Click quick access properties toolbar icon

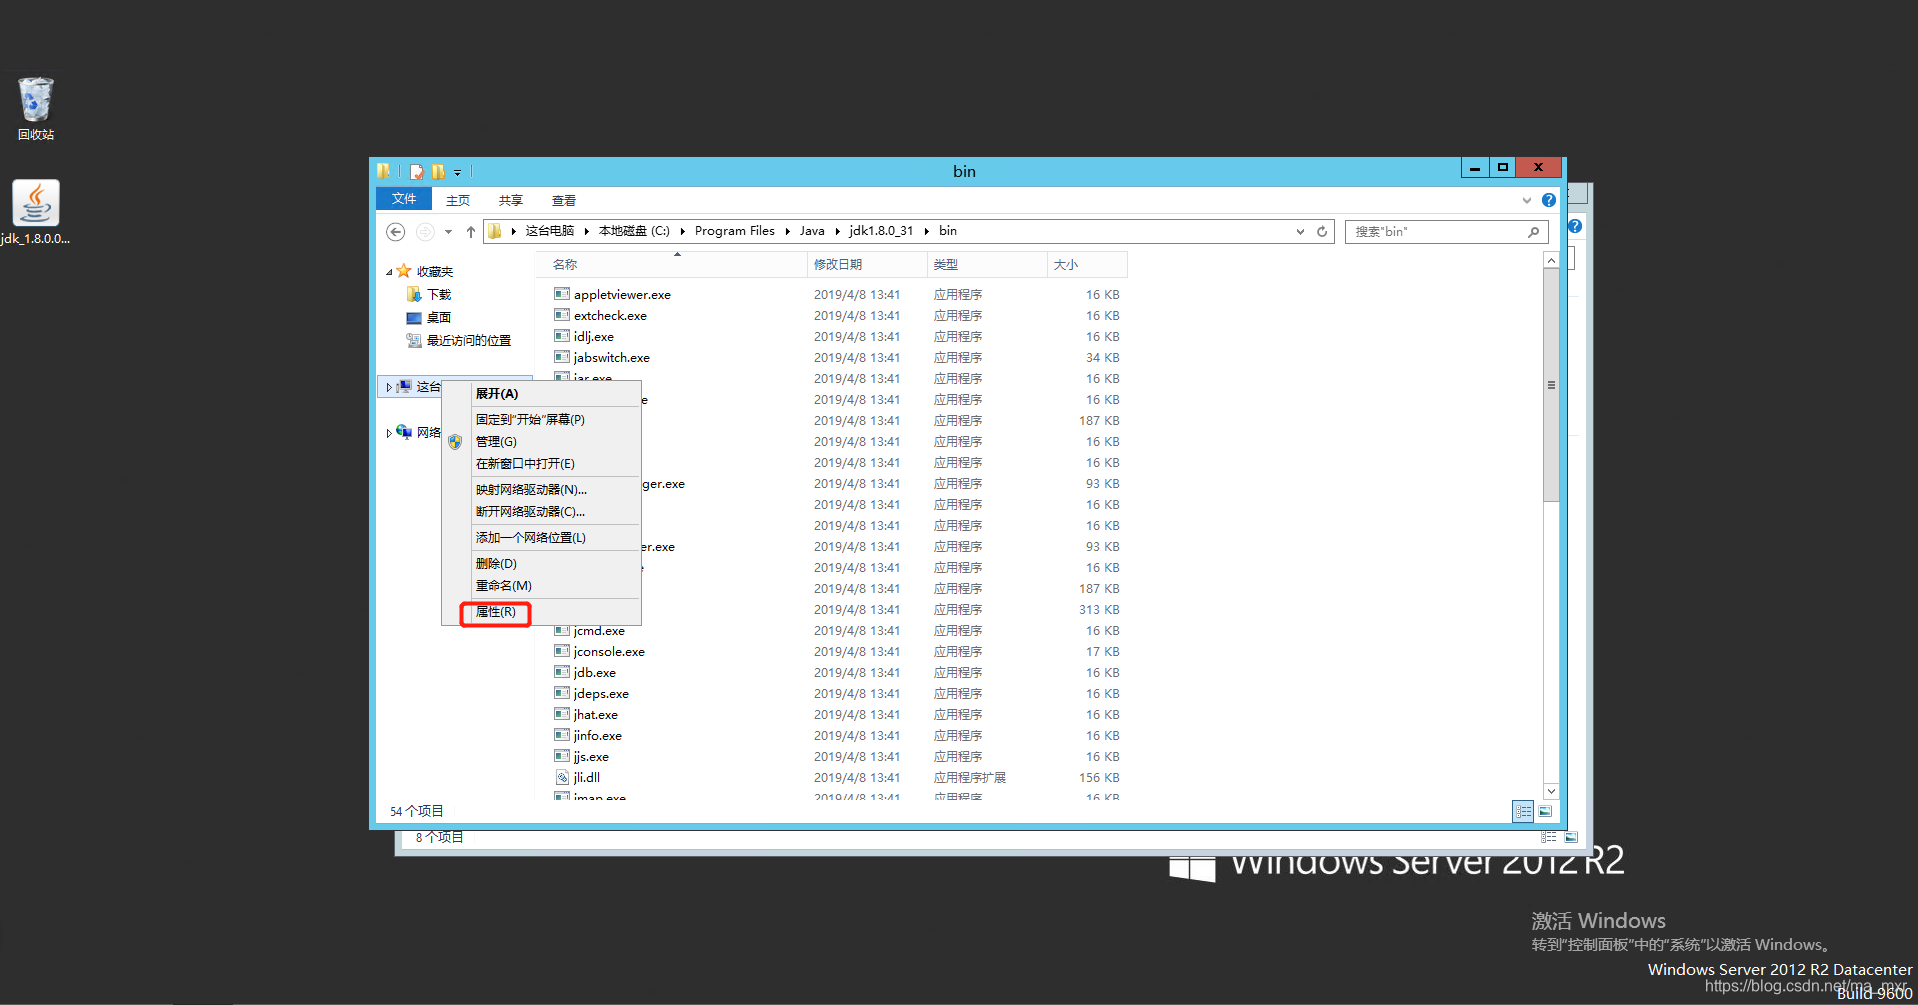pos(417,171)
